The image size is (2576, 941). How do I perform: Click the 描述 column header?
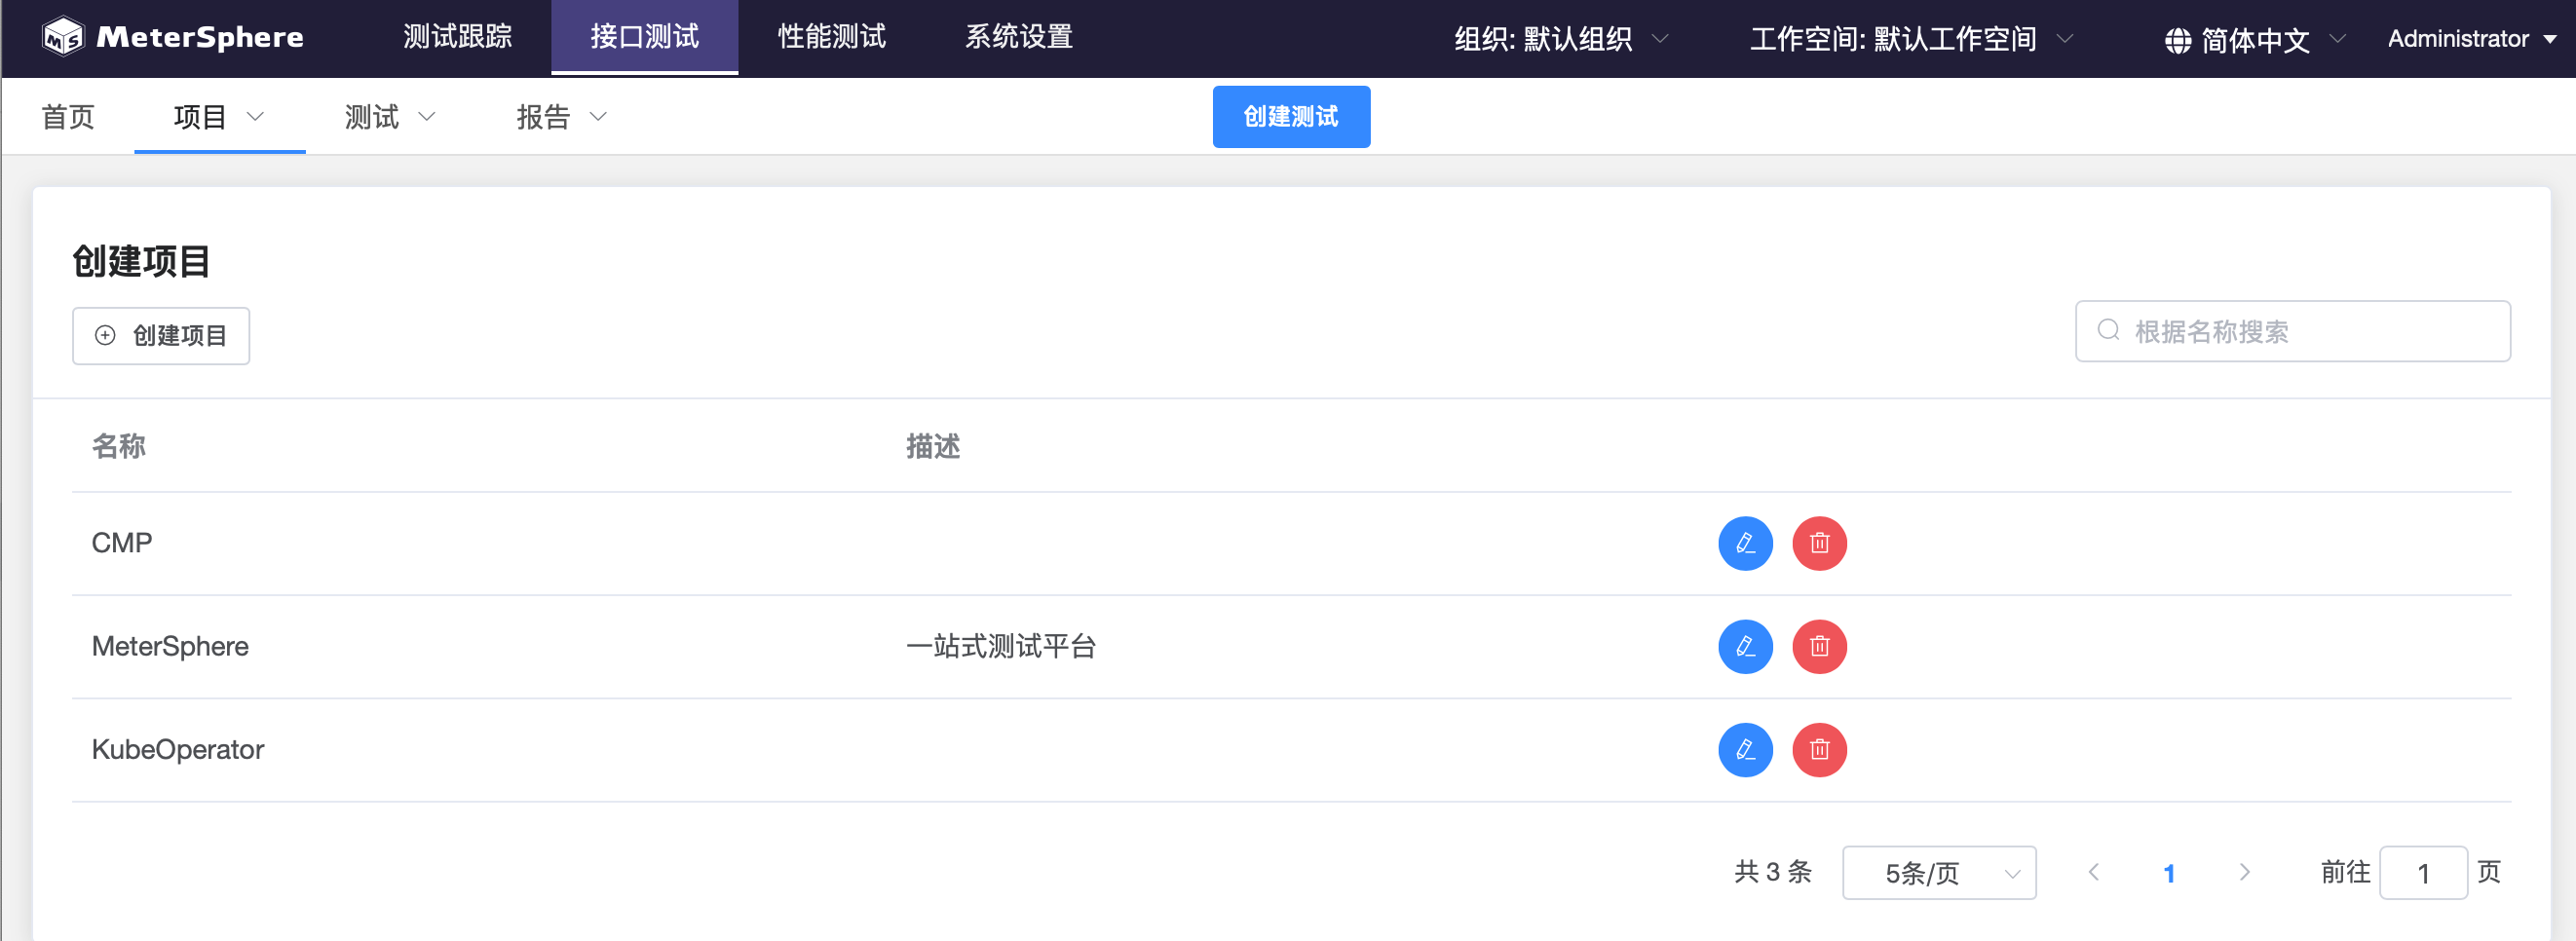click(933, 446)
